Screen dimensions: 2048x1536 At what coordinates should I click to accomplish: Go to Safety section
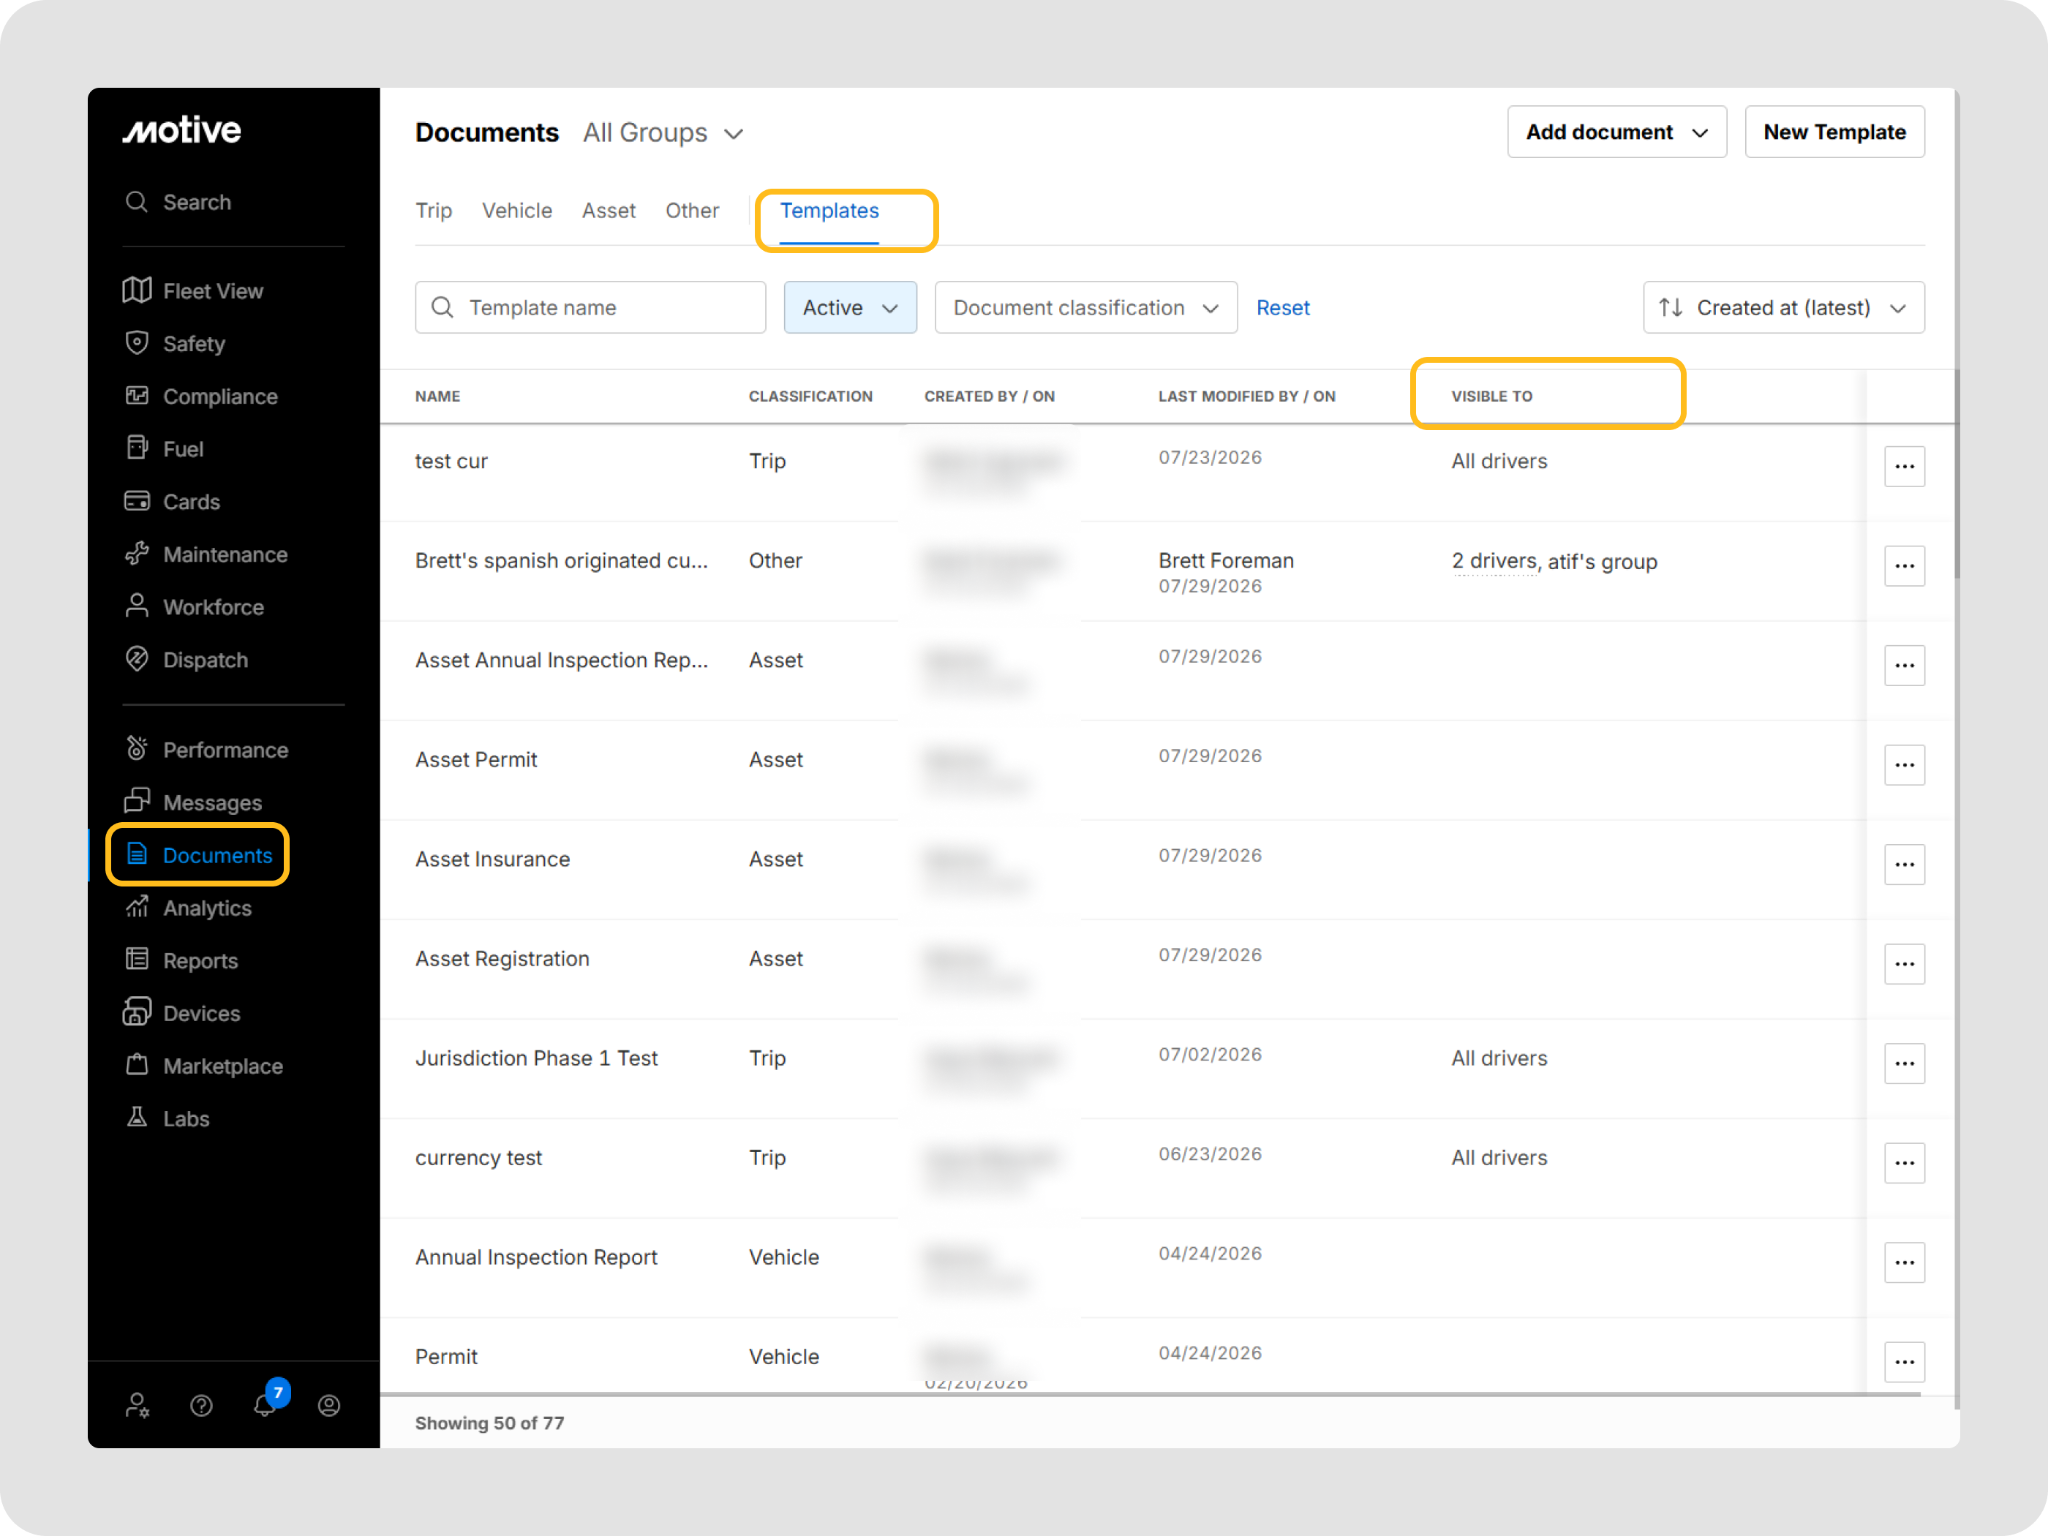pos(175,344)
